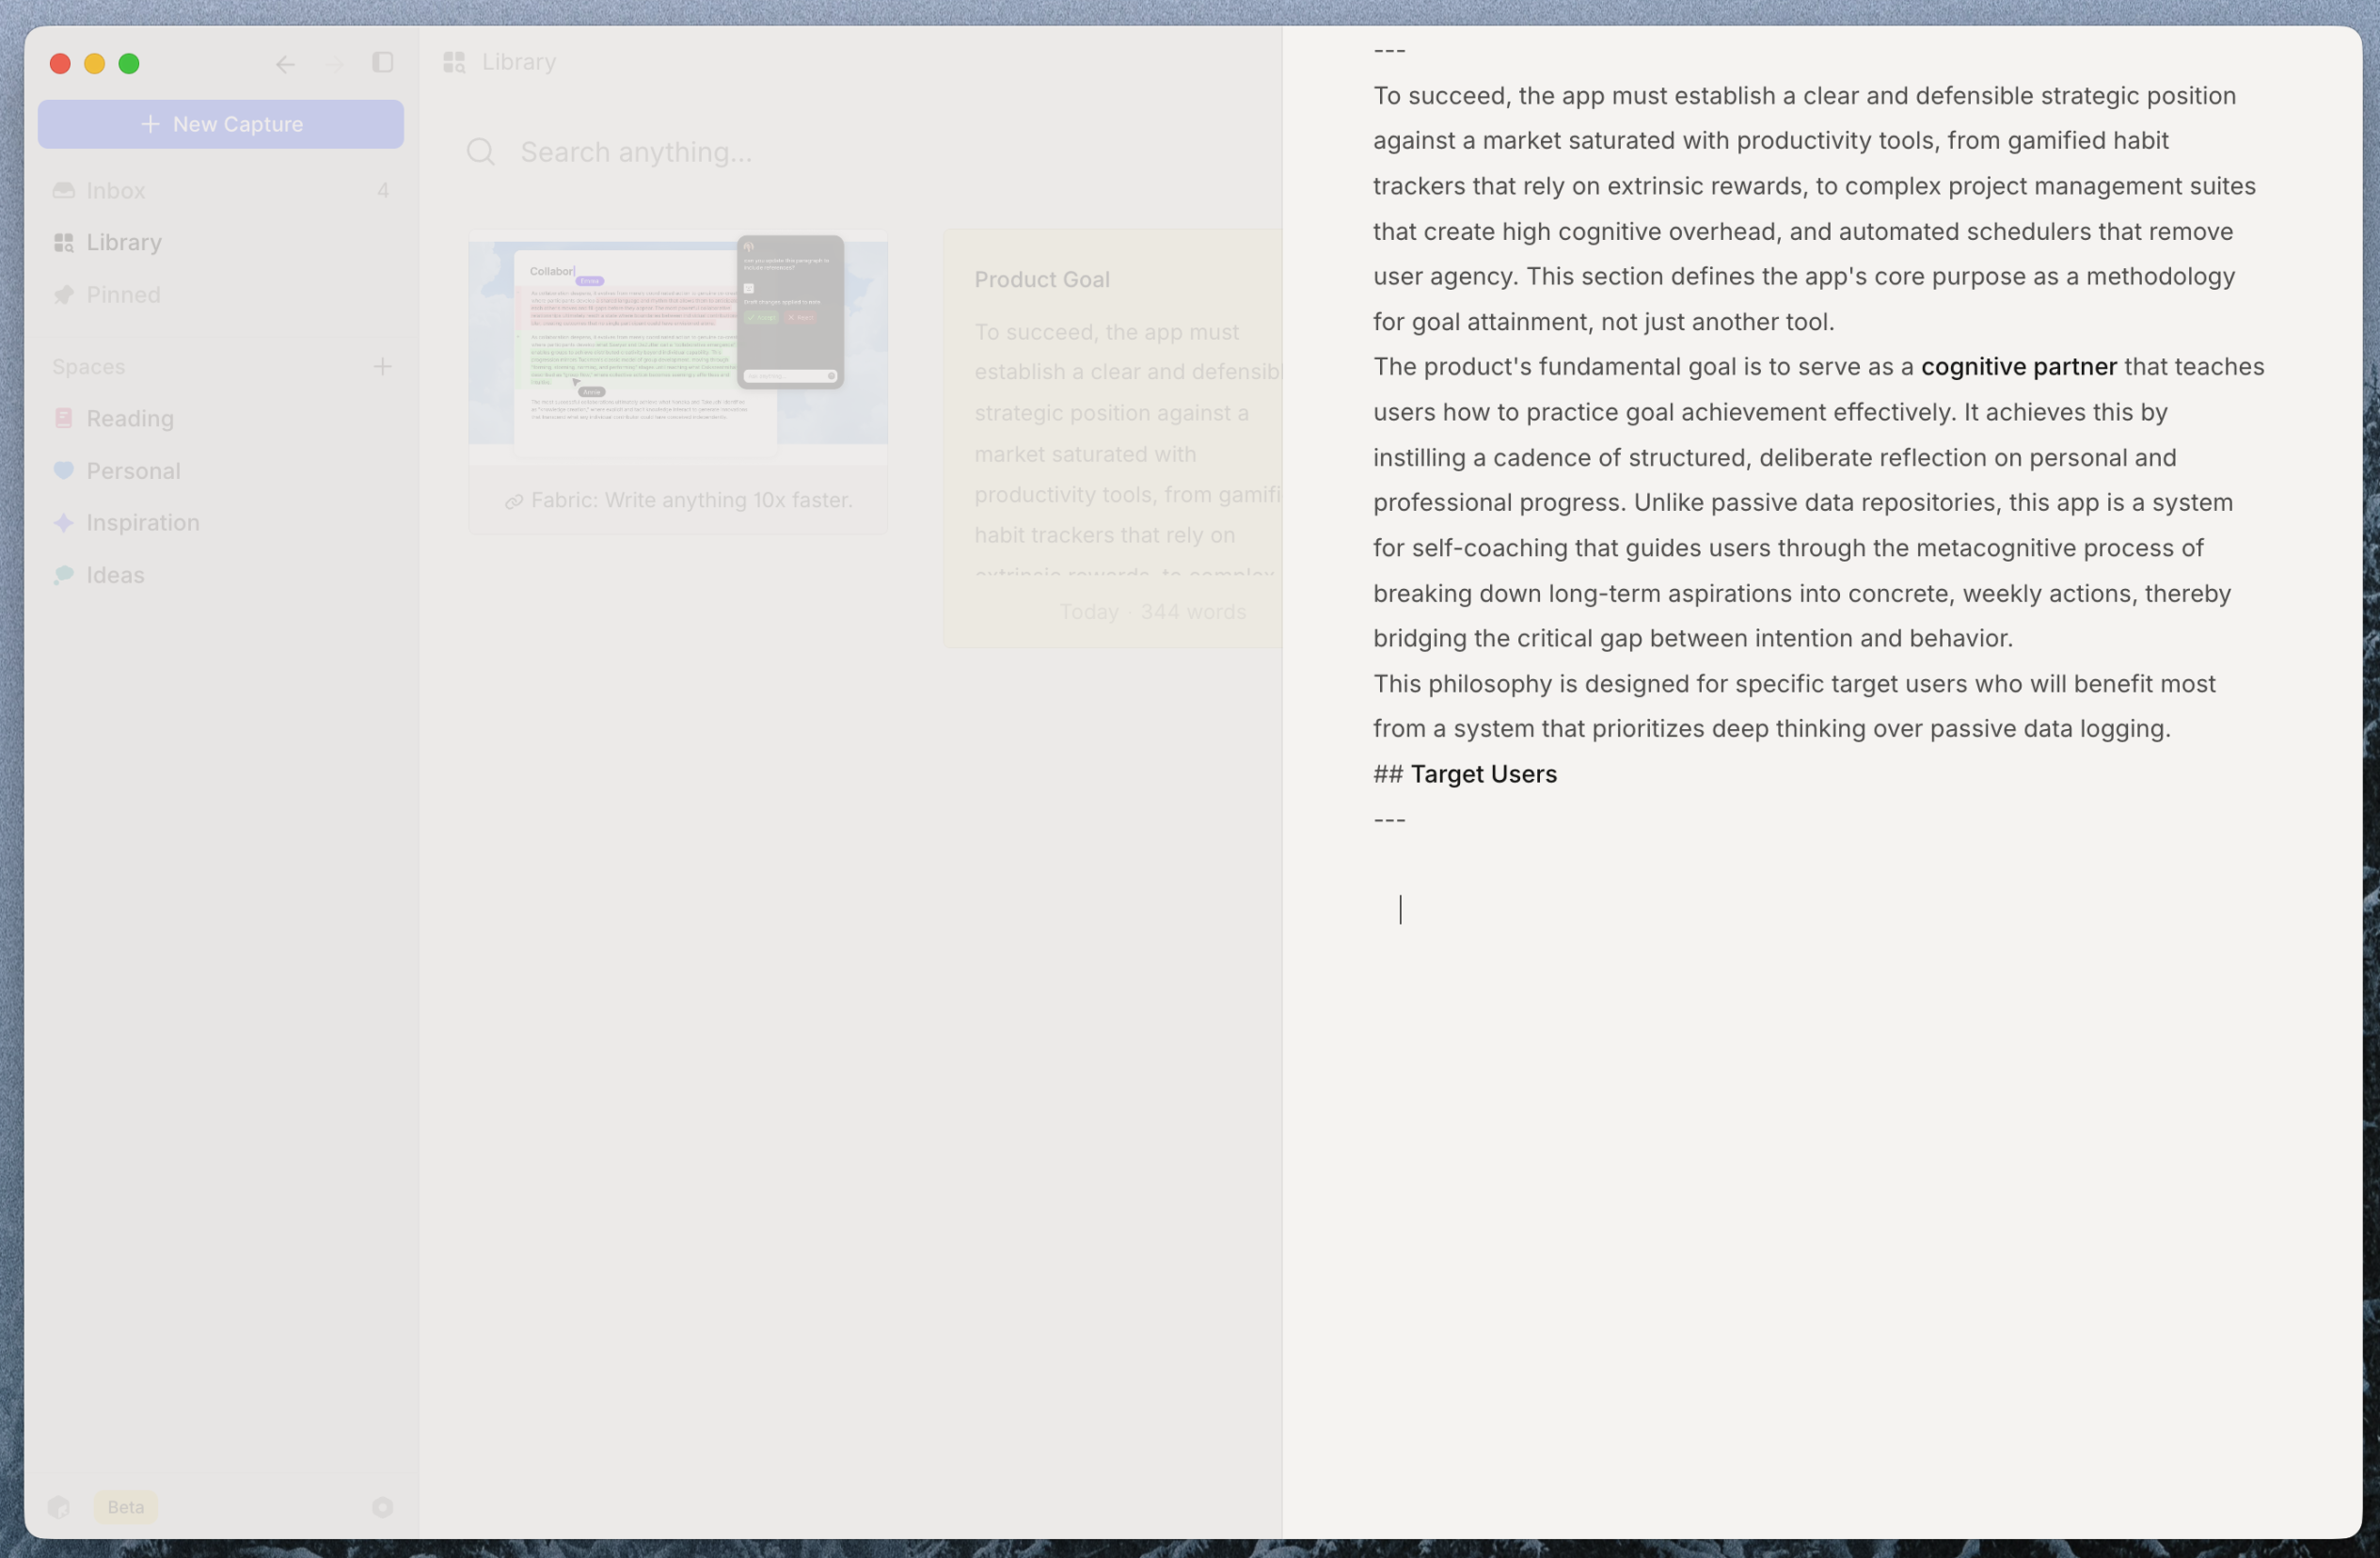Screen dimensions: 2380x1558
Task: Click the Beta badge
Action: click(126, 1507)
